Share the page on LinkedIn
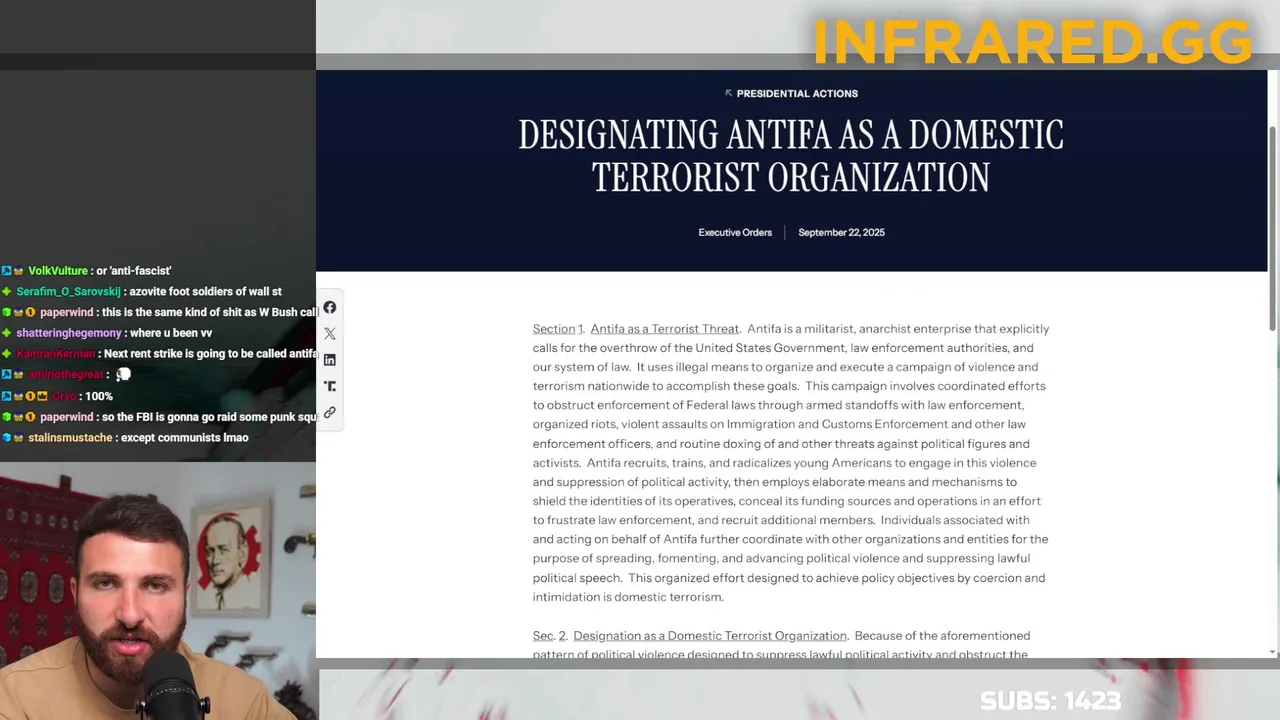The height and width of the screenshot is (720, 1280). 330,360
